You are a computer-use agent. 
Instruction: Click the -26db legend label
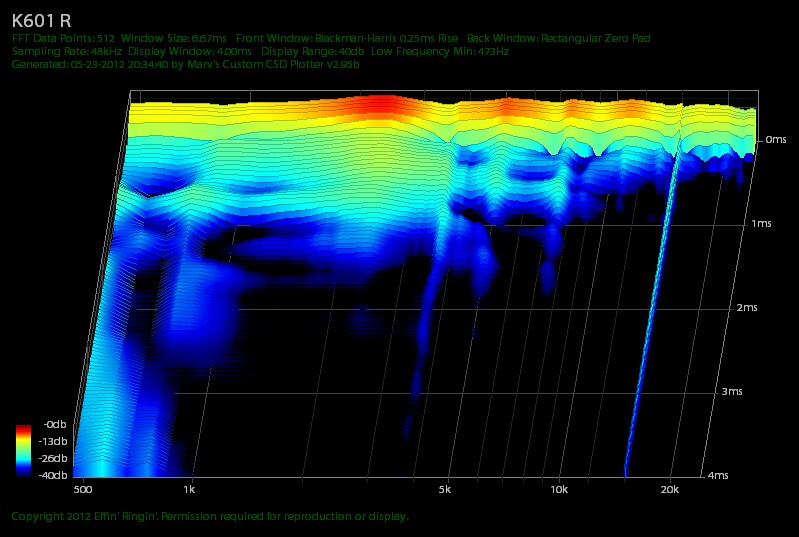tap(53, 458)
